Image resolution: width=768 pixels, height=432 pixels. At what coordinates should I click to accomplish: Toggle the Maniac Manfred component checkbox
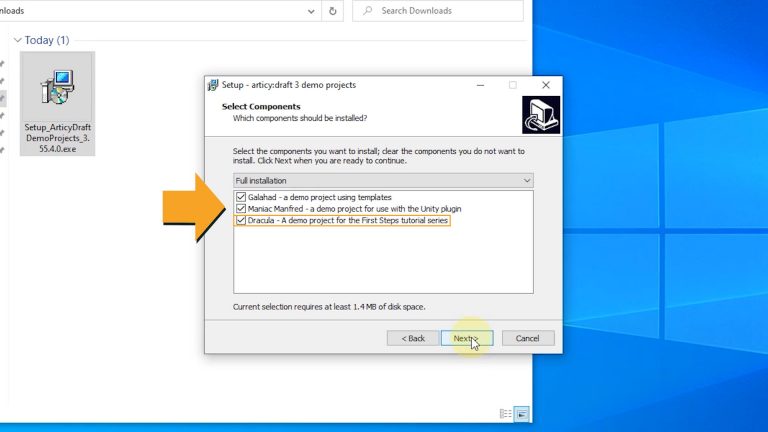pyautogui.click(x=240, y=209)
